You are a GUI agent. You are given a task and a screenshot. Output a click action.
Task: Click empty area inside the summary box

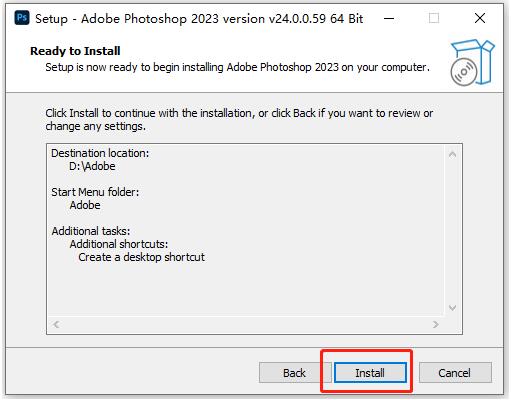[x=300, y=233]
